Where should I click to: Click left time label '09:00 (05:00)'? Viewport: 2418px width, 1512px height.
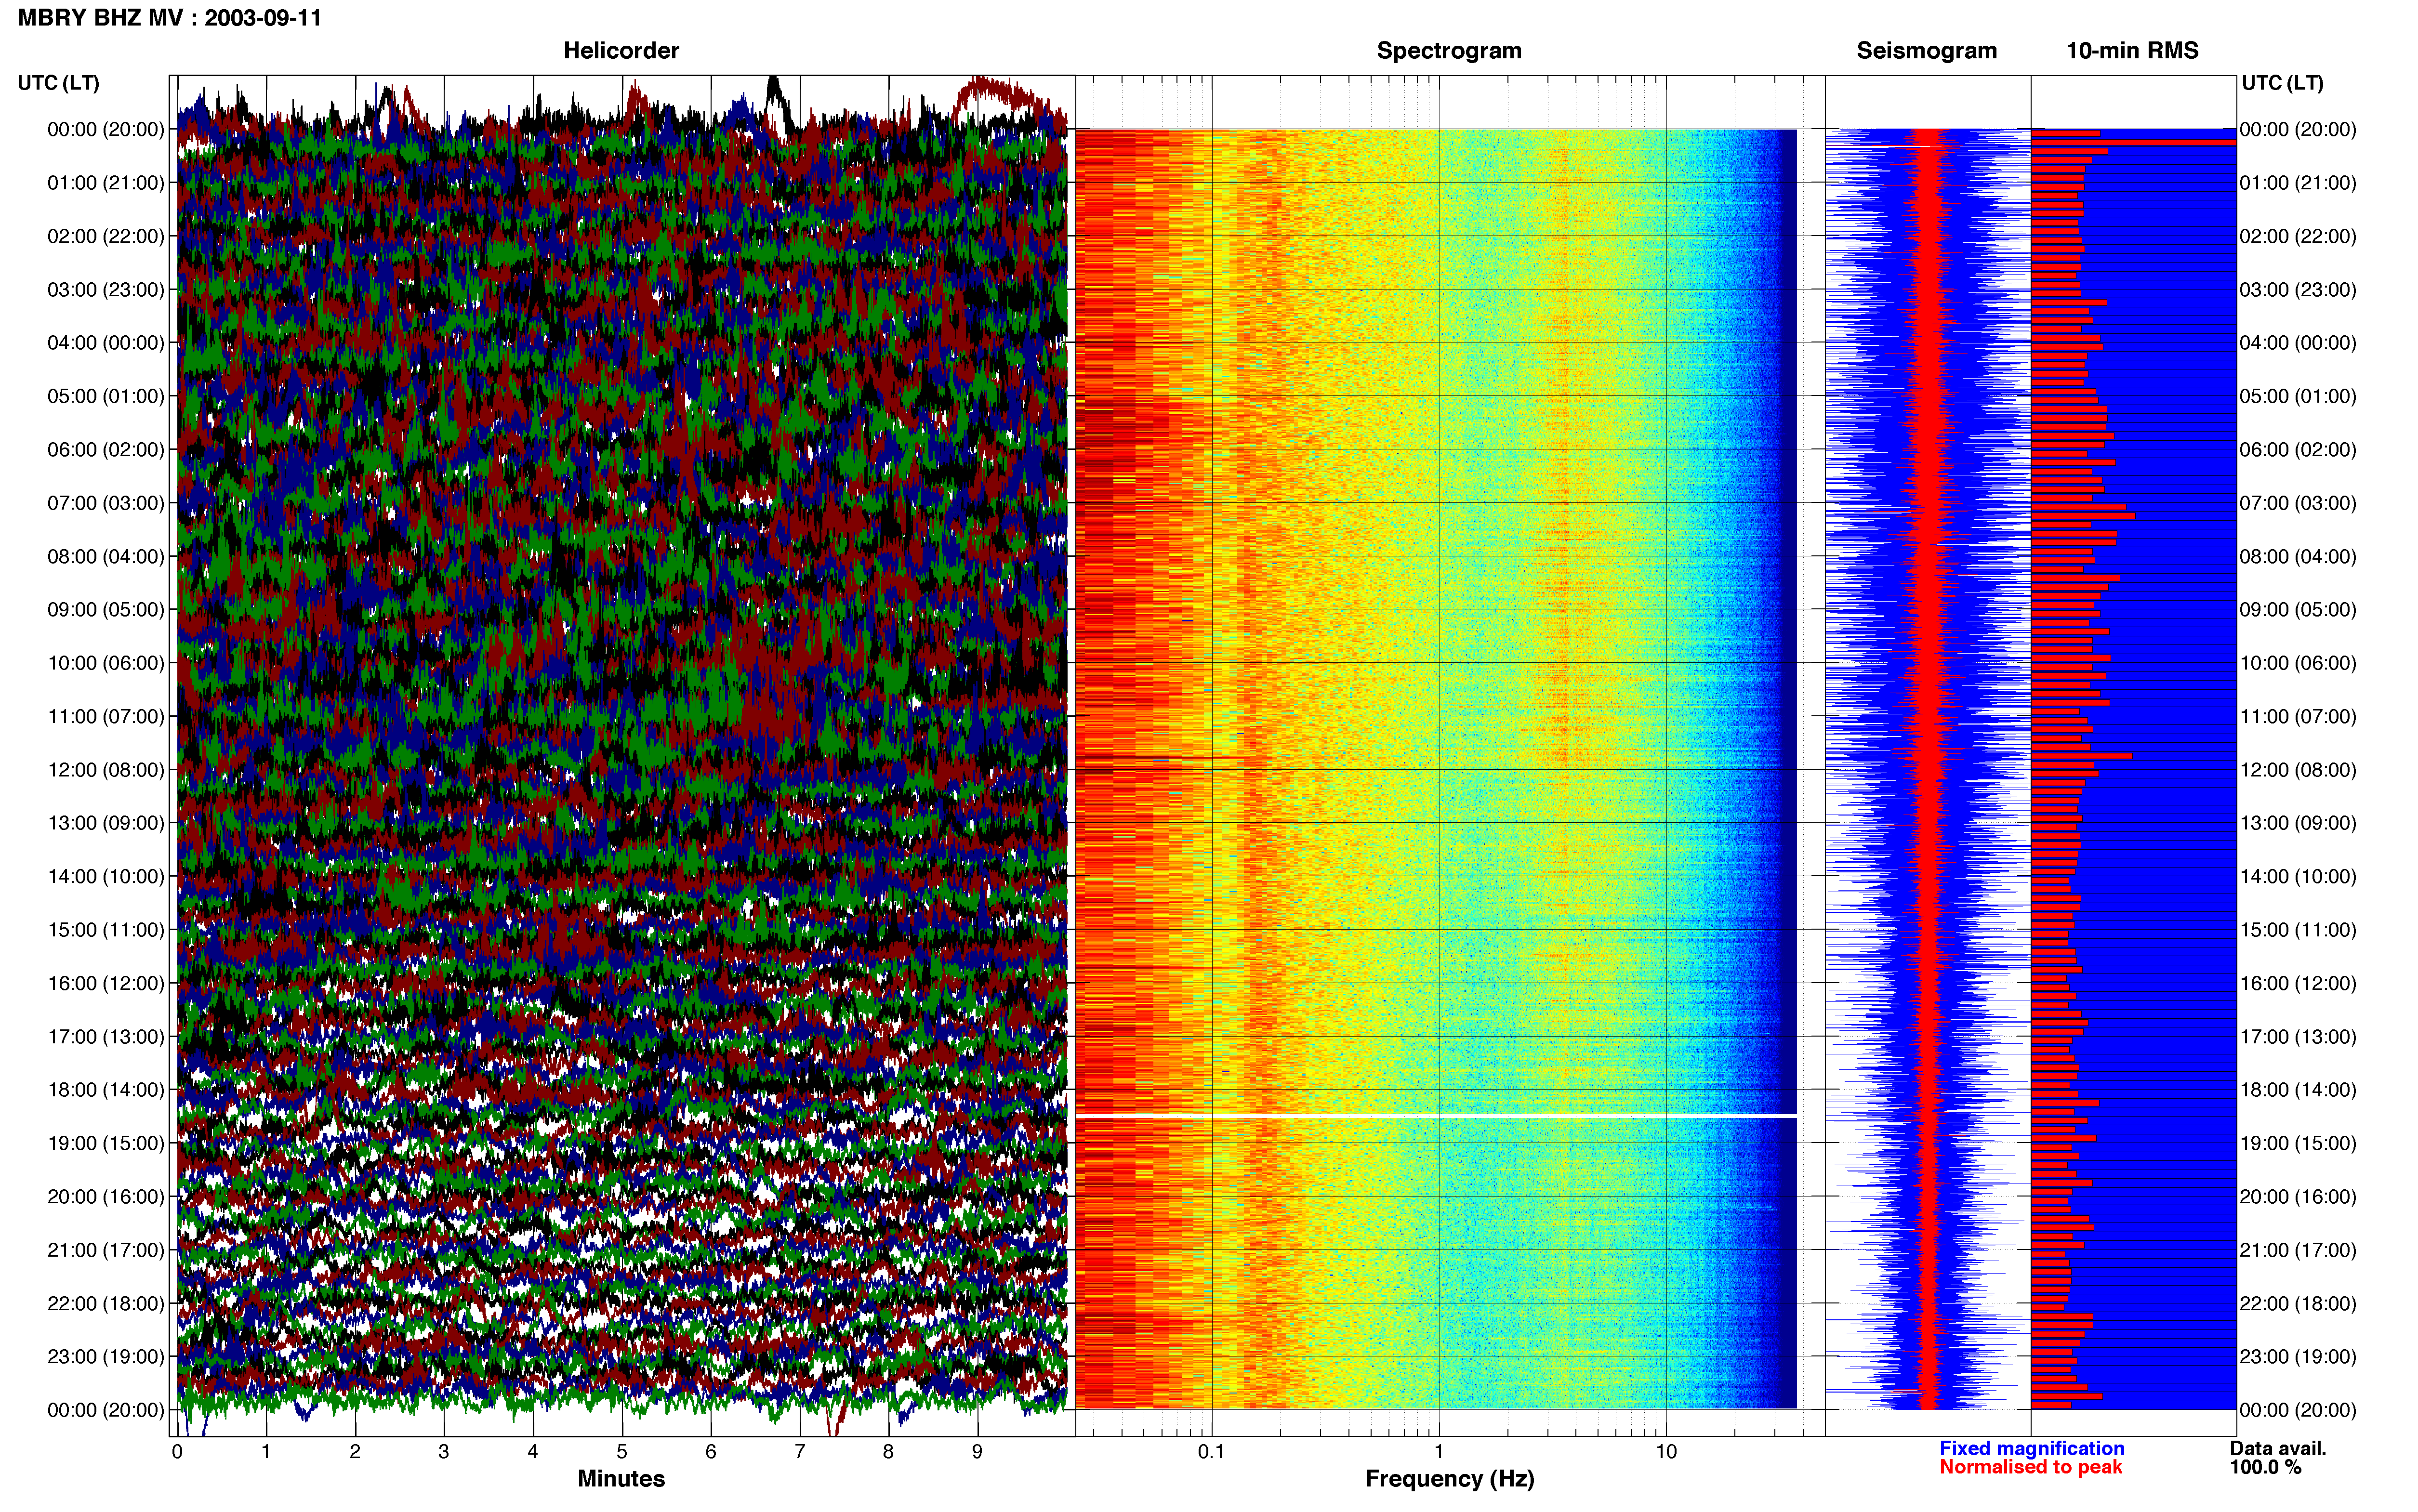click(x=106, y=610)
